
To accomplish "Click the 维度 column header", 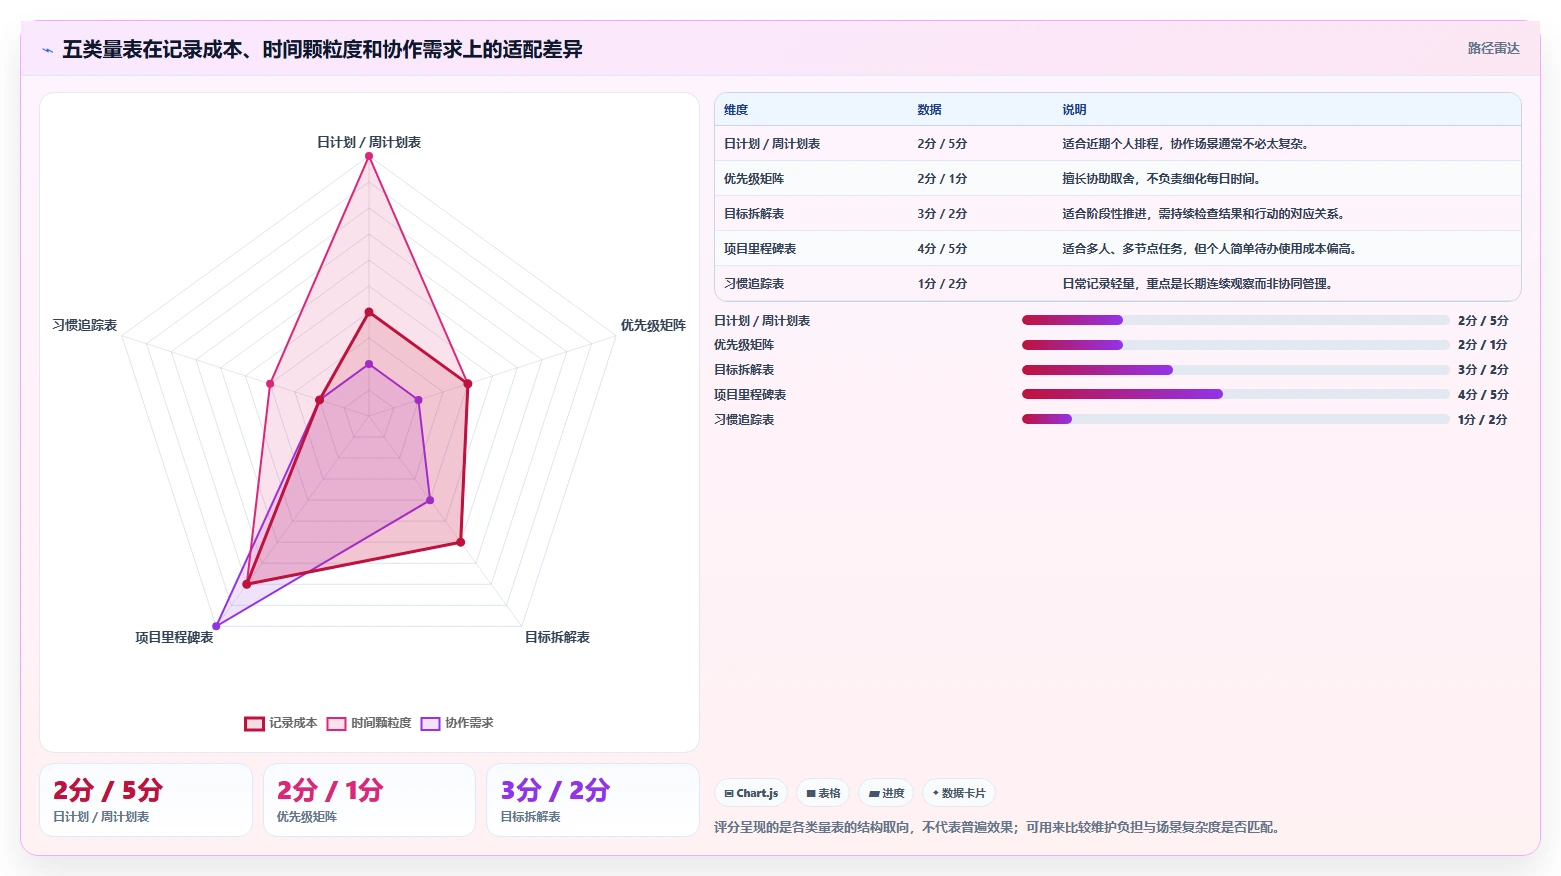I will coord(736,110).
